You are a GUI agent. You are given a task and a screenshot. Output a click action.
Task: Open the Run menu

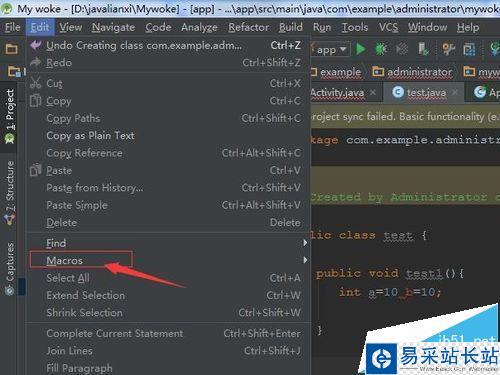(x=322, y=27)
